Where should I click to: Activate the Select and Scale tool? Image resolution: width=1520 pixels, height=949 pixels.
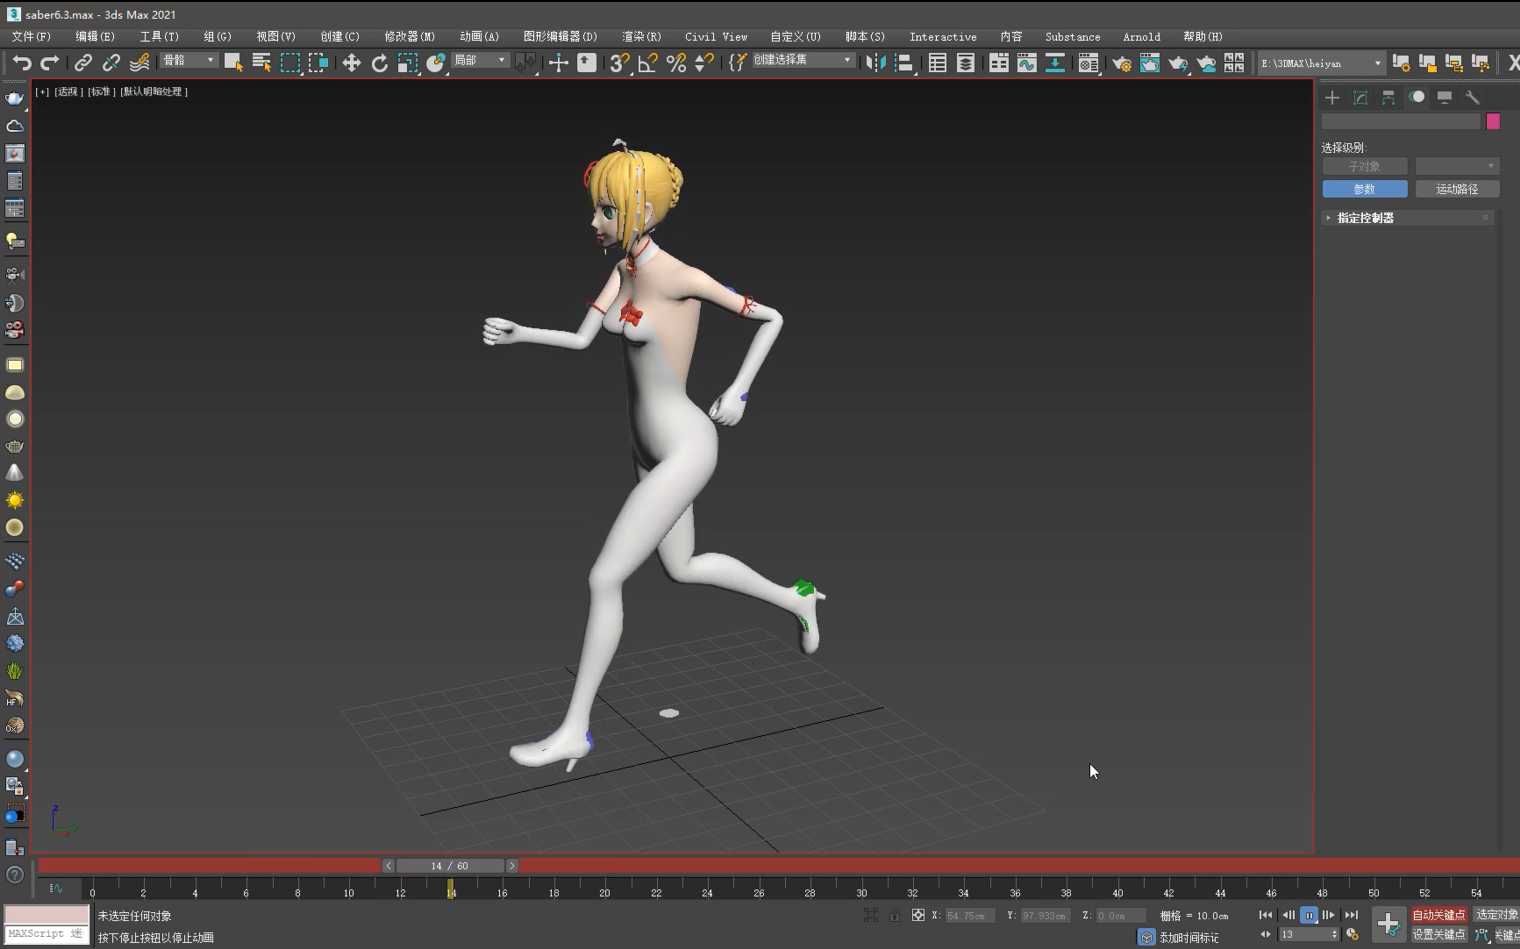[407, 63]
